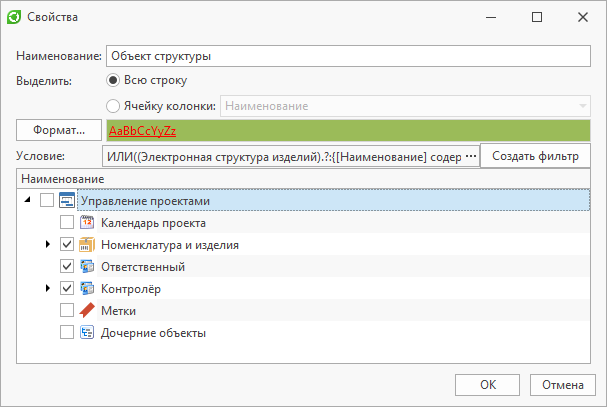
Task: Click the Ответственный item icon
Action: tap(87, 267)
